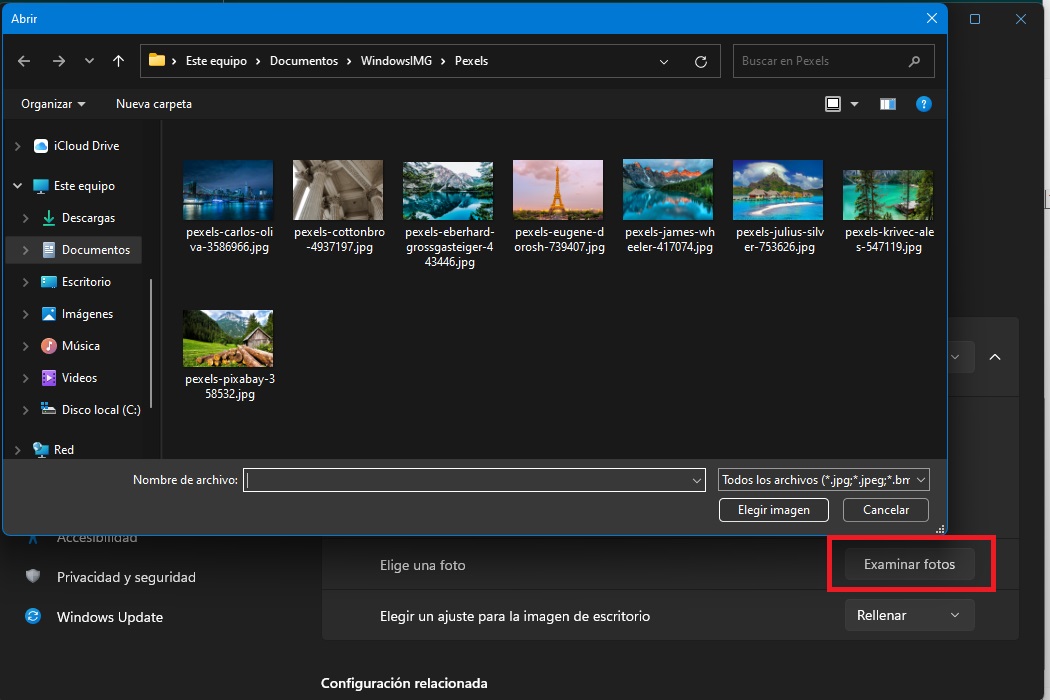Go up one folder level
This screenshot has height=700, width=1050.
pyautogui.click(x=118, y=61)
